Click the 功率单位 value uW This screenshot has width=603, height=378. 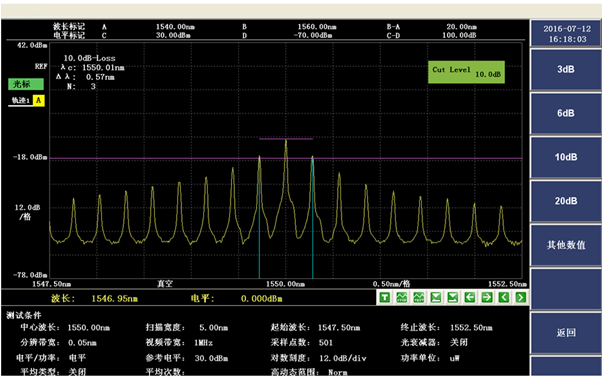click(x=455, y=358)
